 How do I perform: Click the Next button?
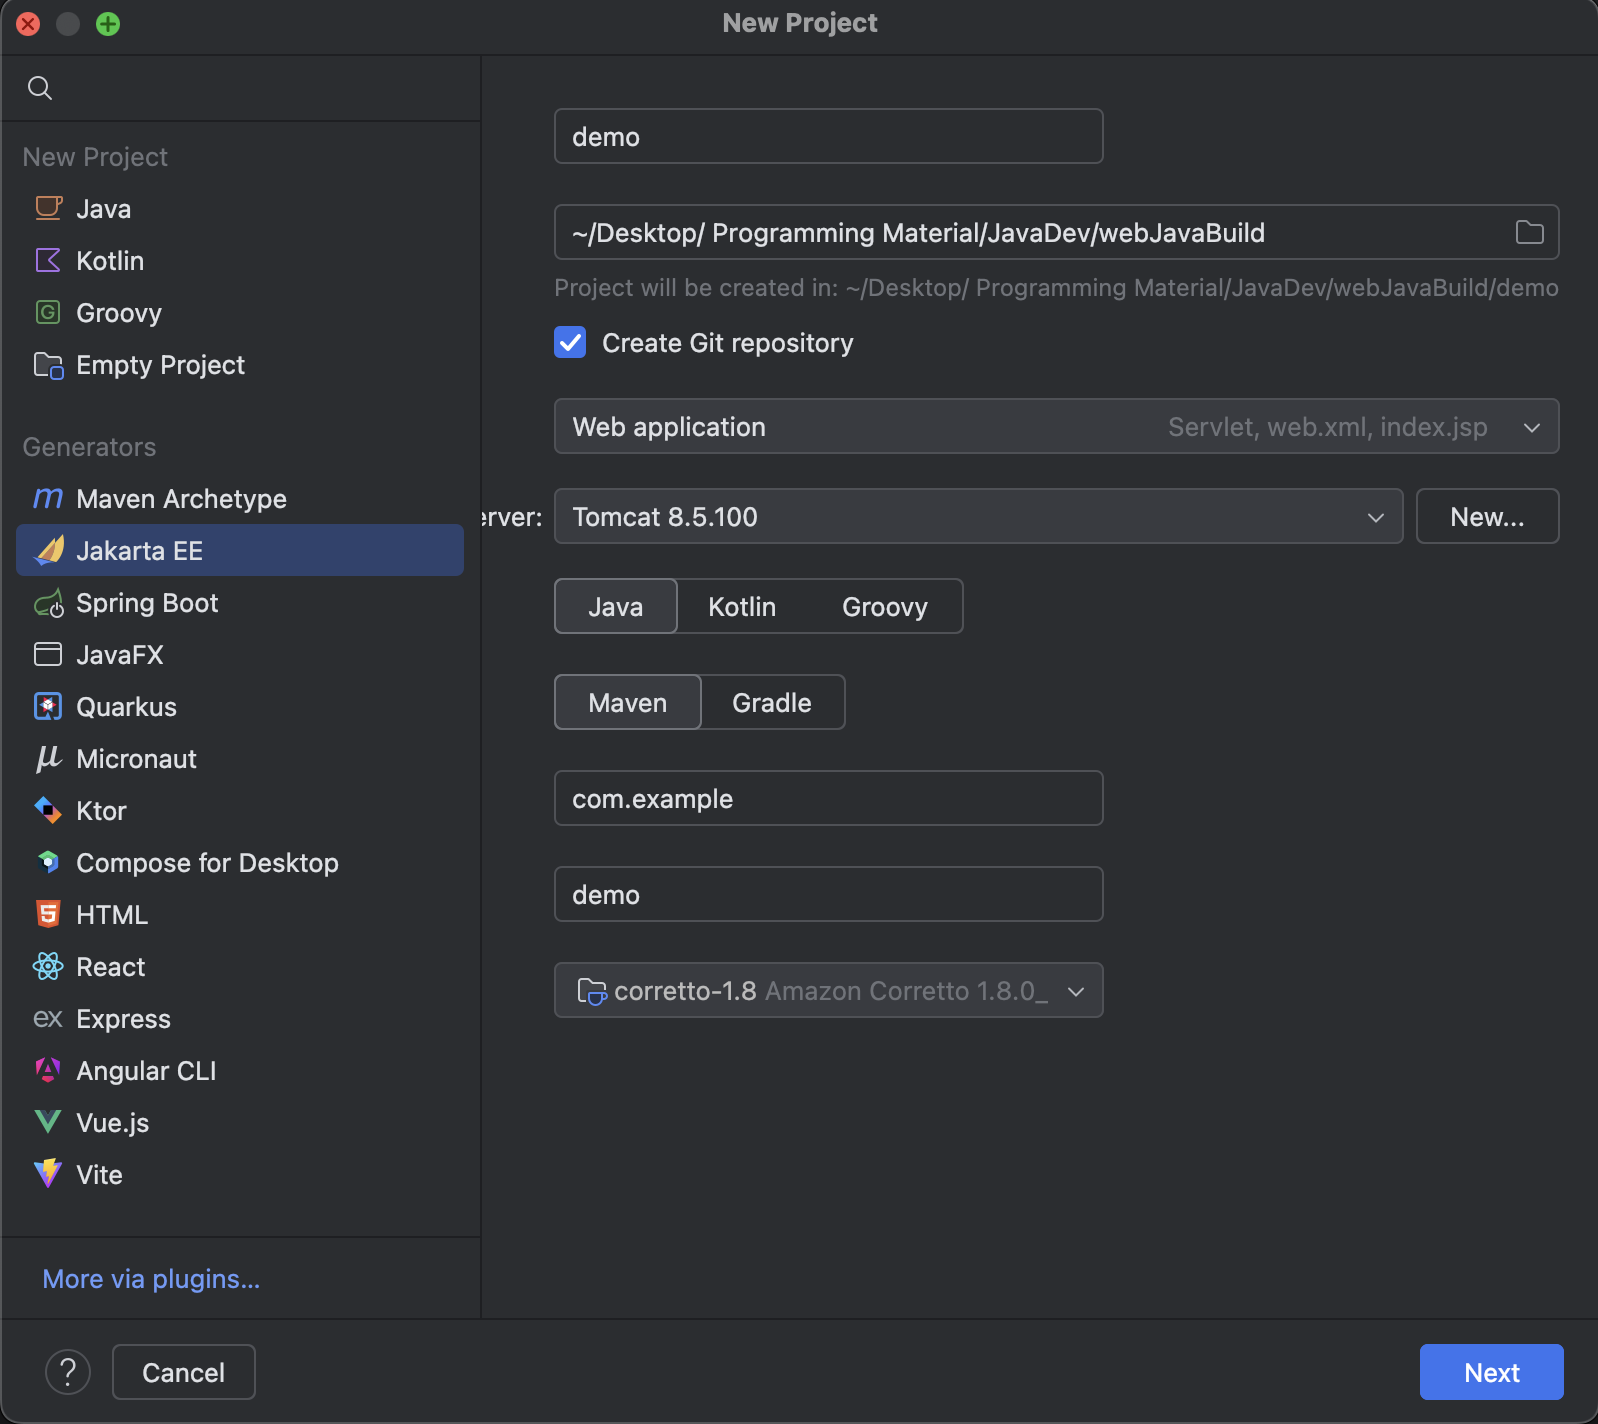(x=1491, y=1372)
